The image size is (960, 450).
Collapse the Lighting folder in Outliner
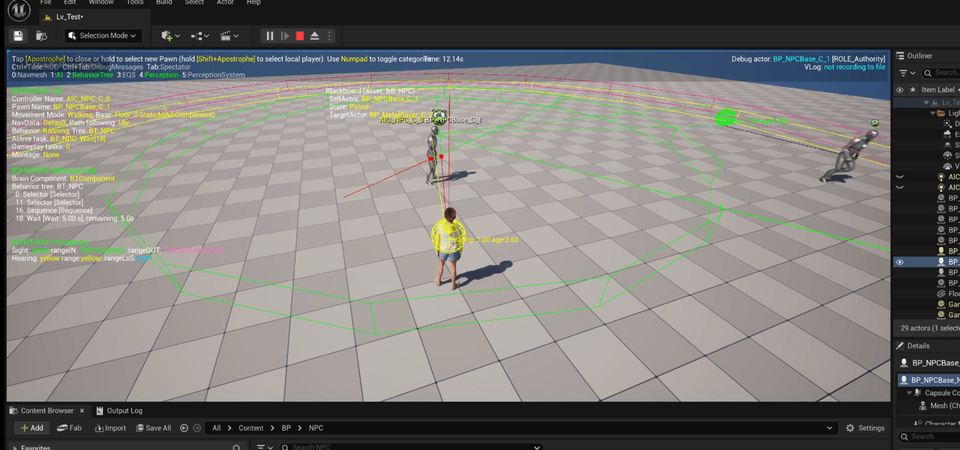point(933,113)
